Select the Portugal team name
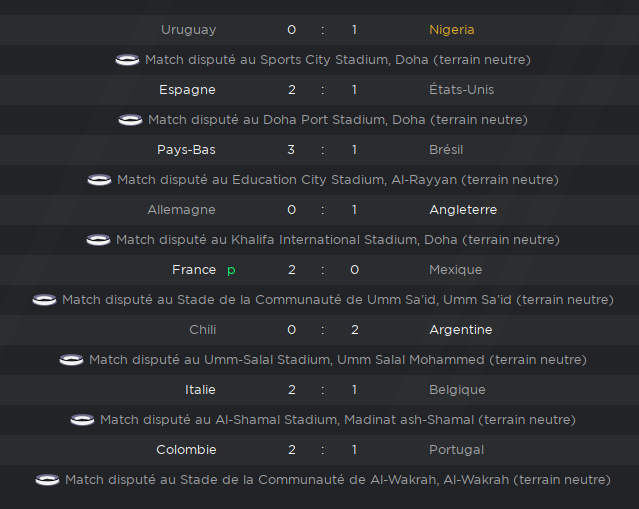The width and height of the screenshot is (639, 509). [456, 450]
